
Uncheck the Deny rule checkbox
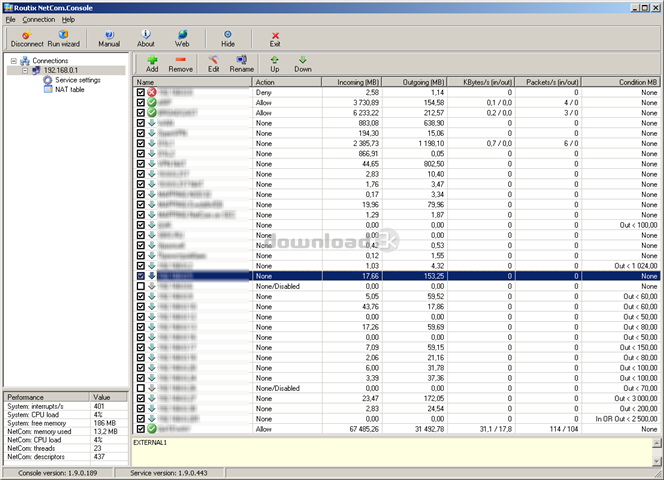click(141, 92)
